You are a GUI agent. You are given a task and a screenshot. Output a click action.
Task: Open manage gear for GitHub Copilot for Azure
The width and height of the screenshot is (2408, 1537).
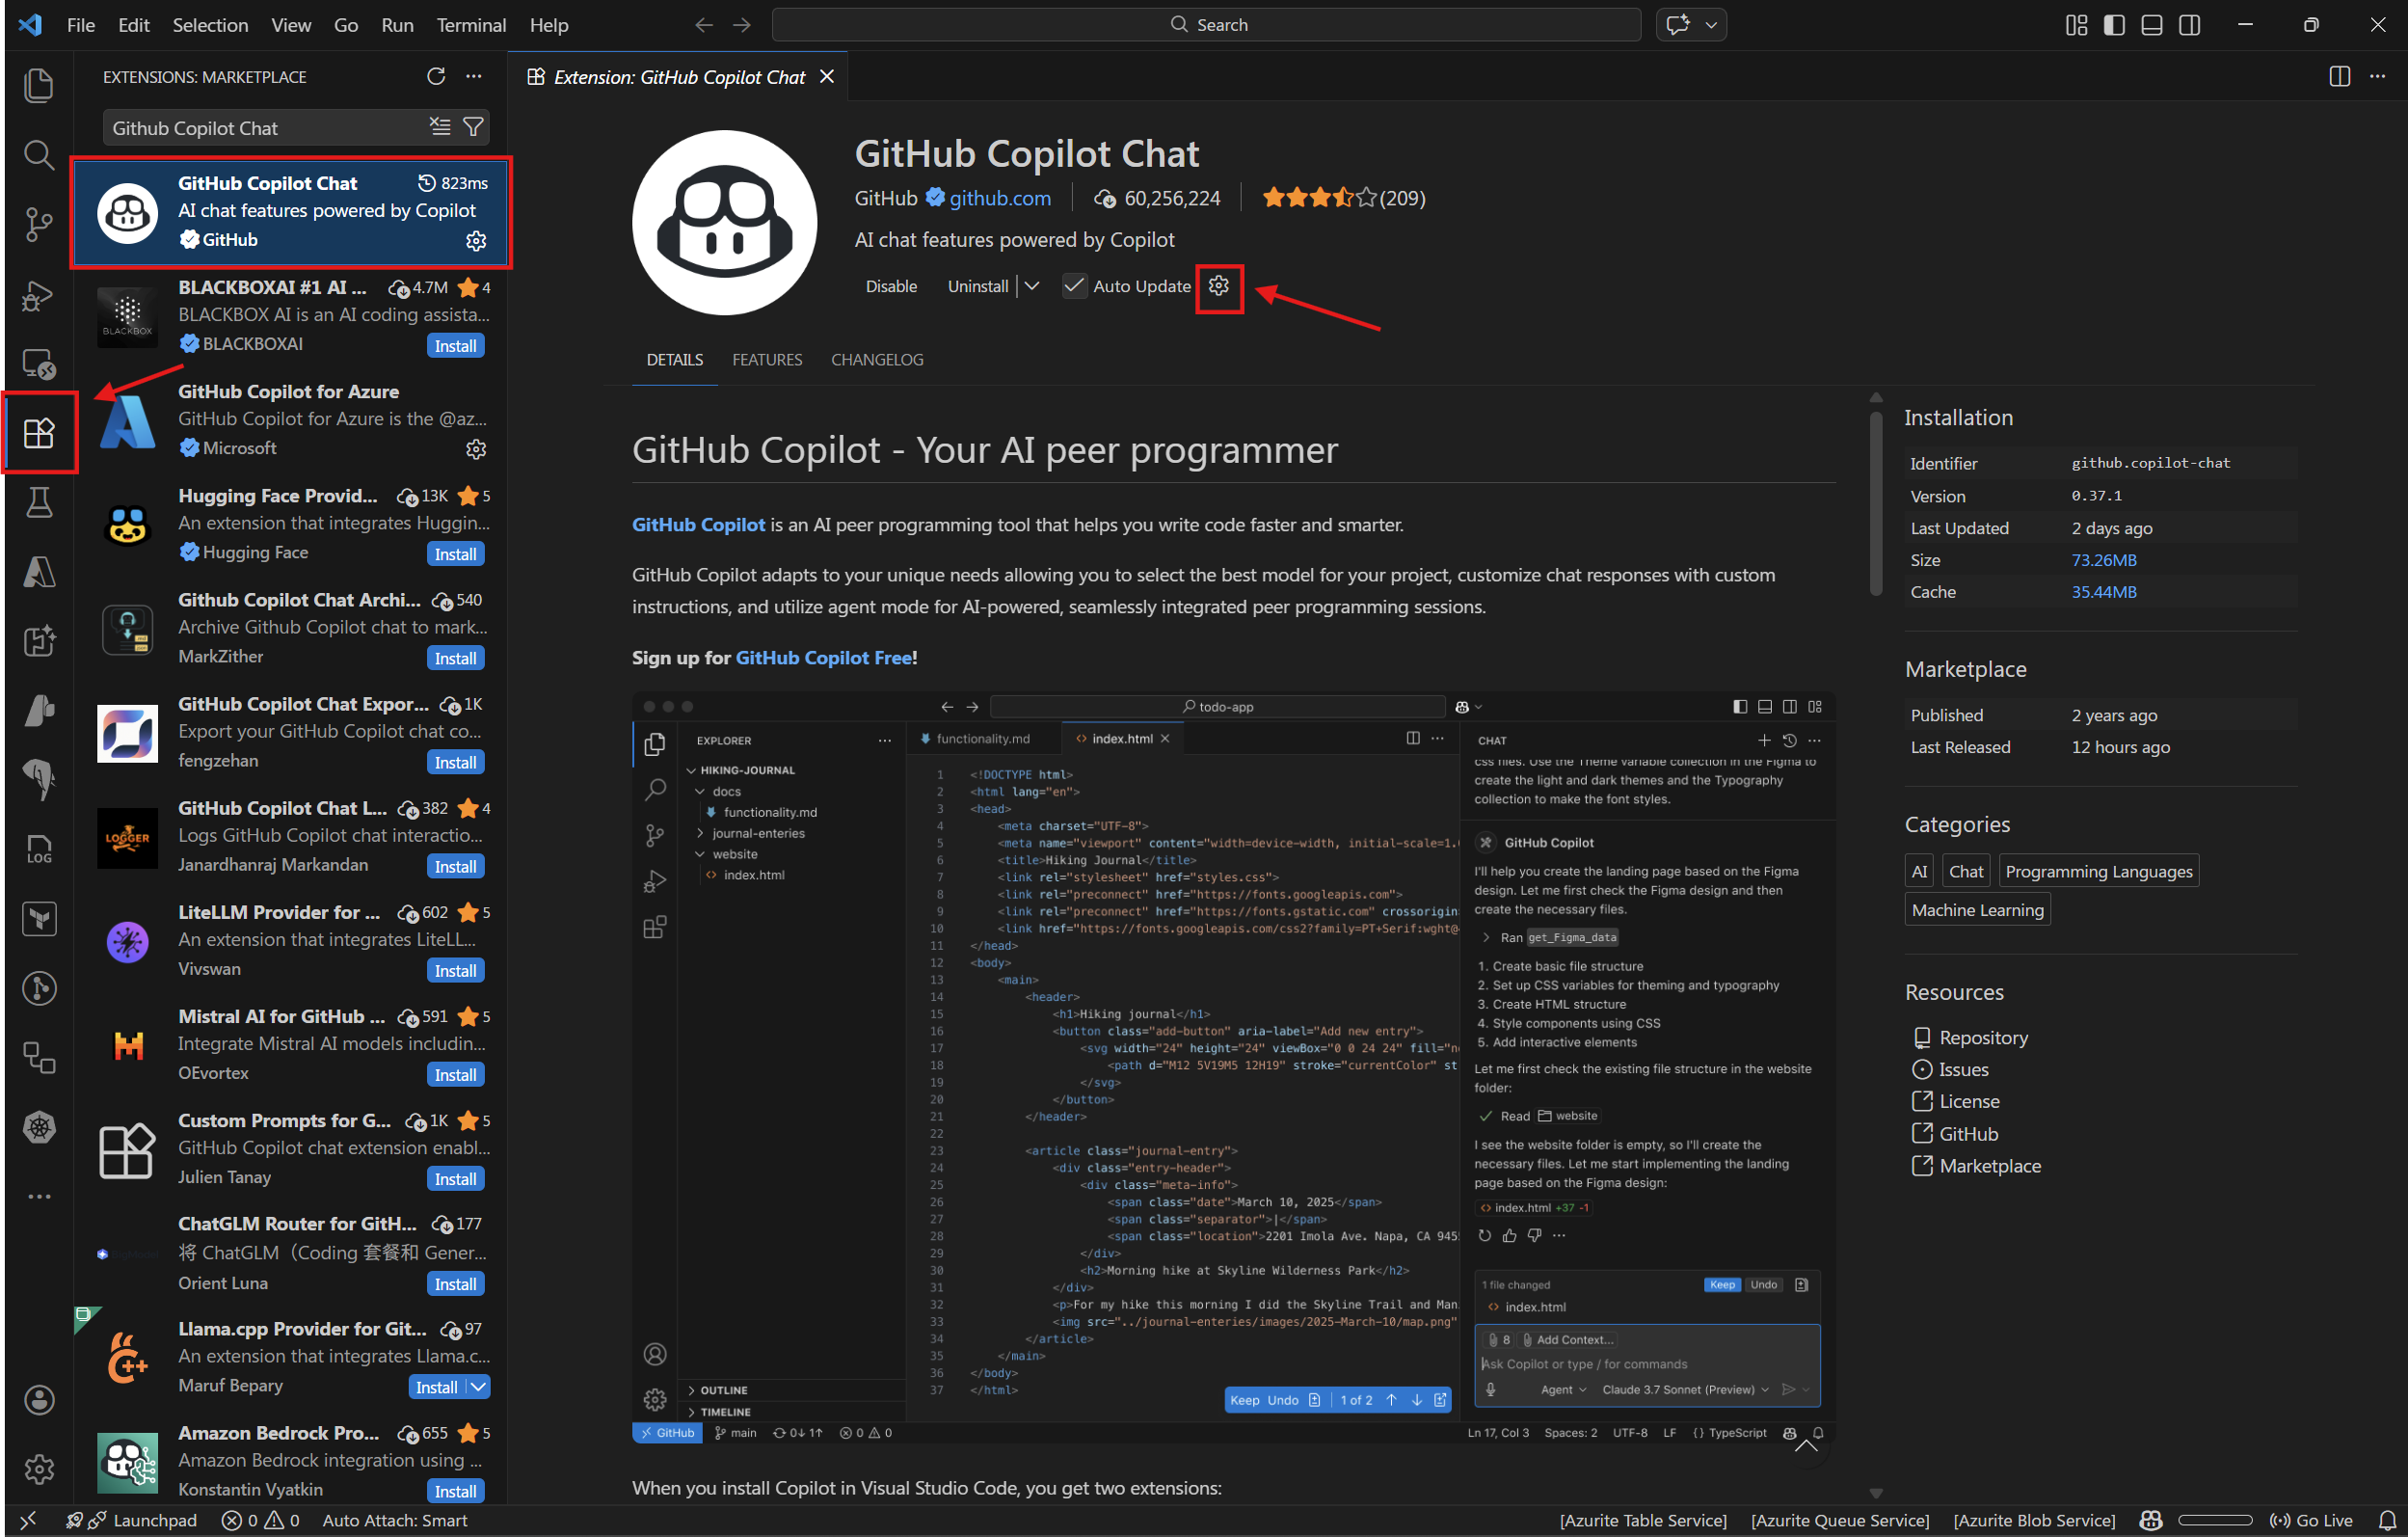click(x=476, y=449)
